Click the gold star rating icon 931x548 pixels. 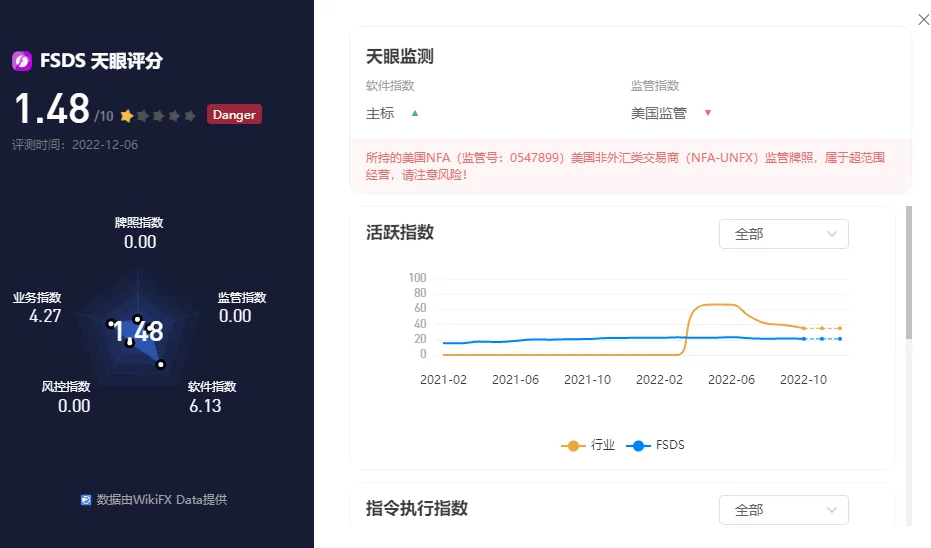point(126,115)
